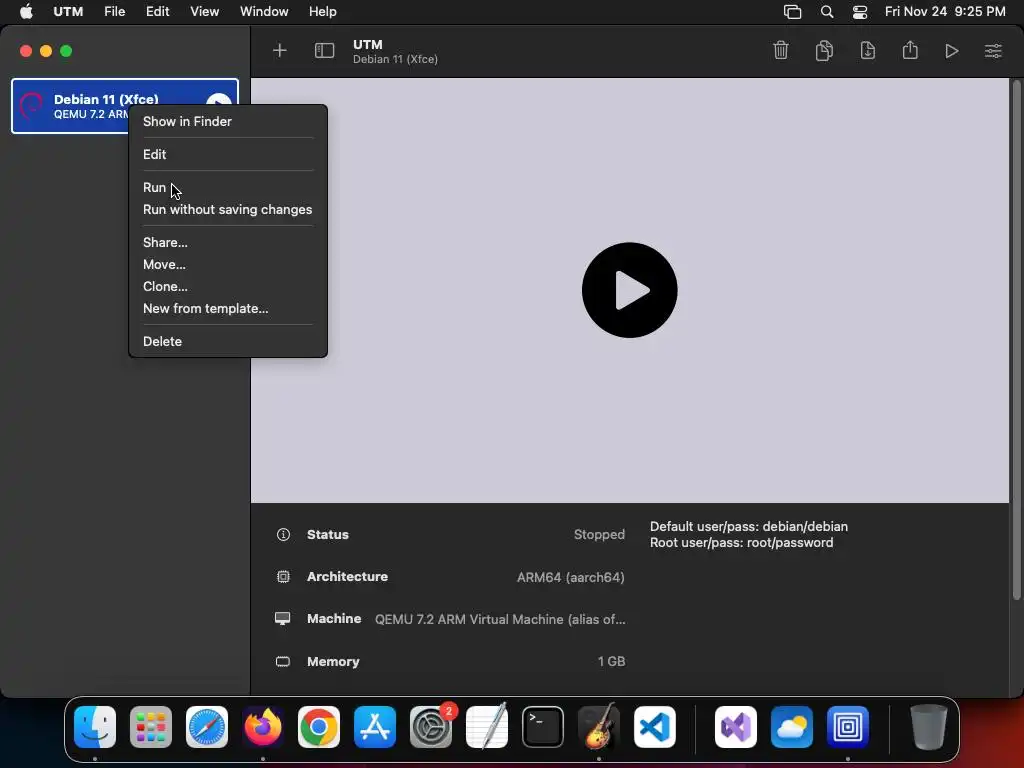Open the Edit menu in menu bar
The image size is (1024, 768).
[x=157, y=12]
